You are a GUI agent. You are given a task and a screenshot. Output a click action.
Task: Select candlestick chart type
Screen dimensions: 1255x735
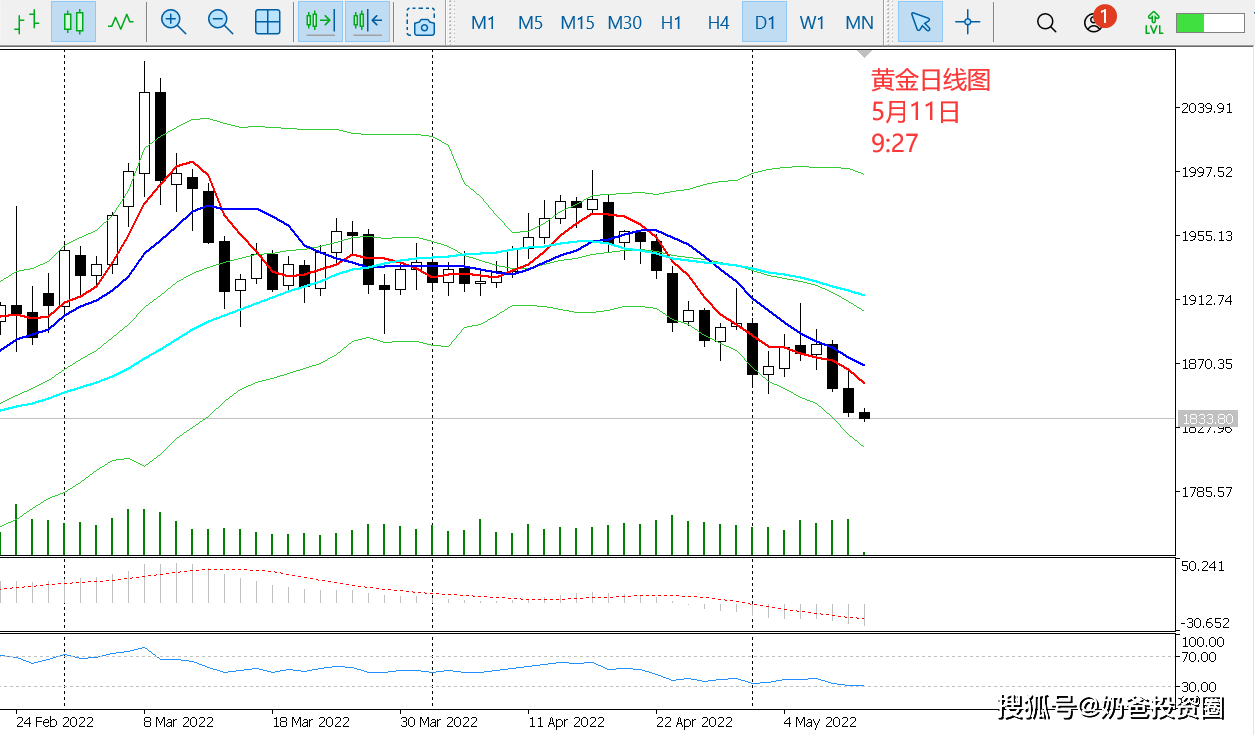(74, 22)
